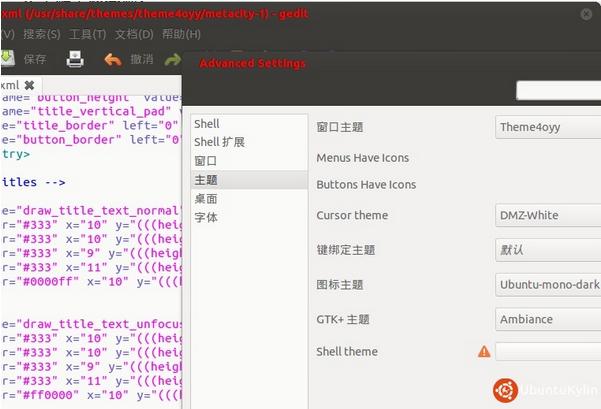Select Shell in the Advanced Settings sidebar
The width and height of the screenshot is (601, 409).
coord(249,124)
